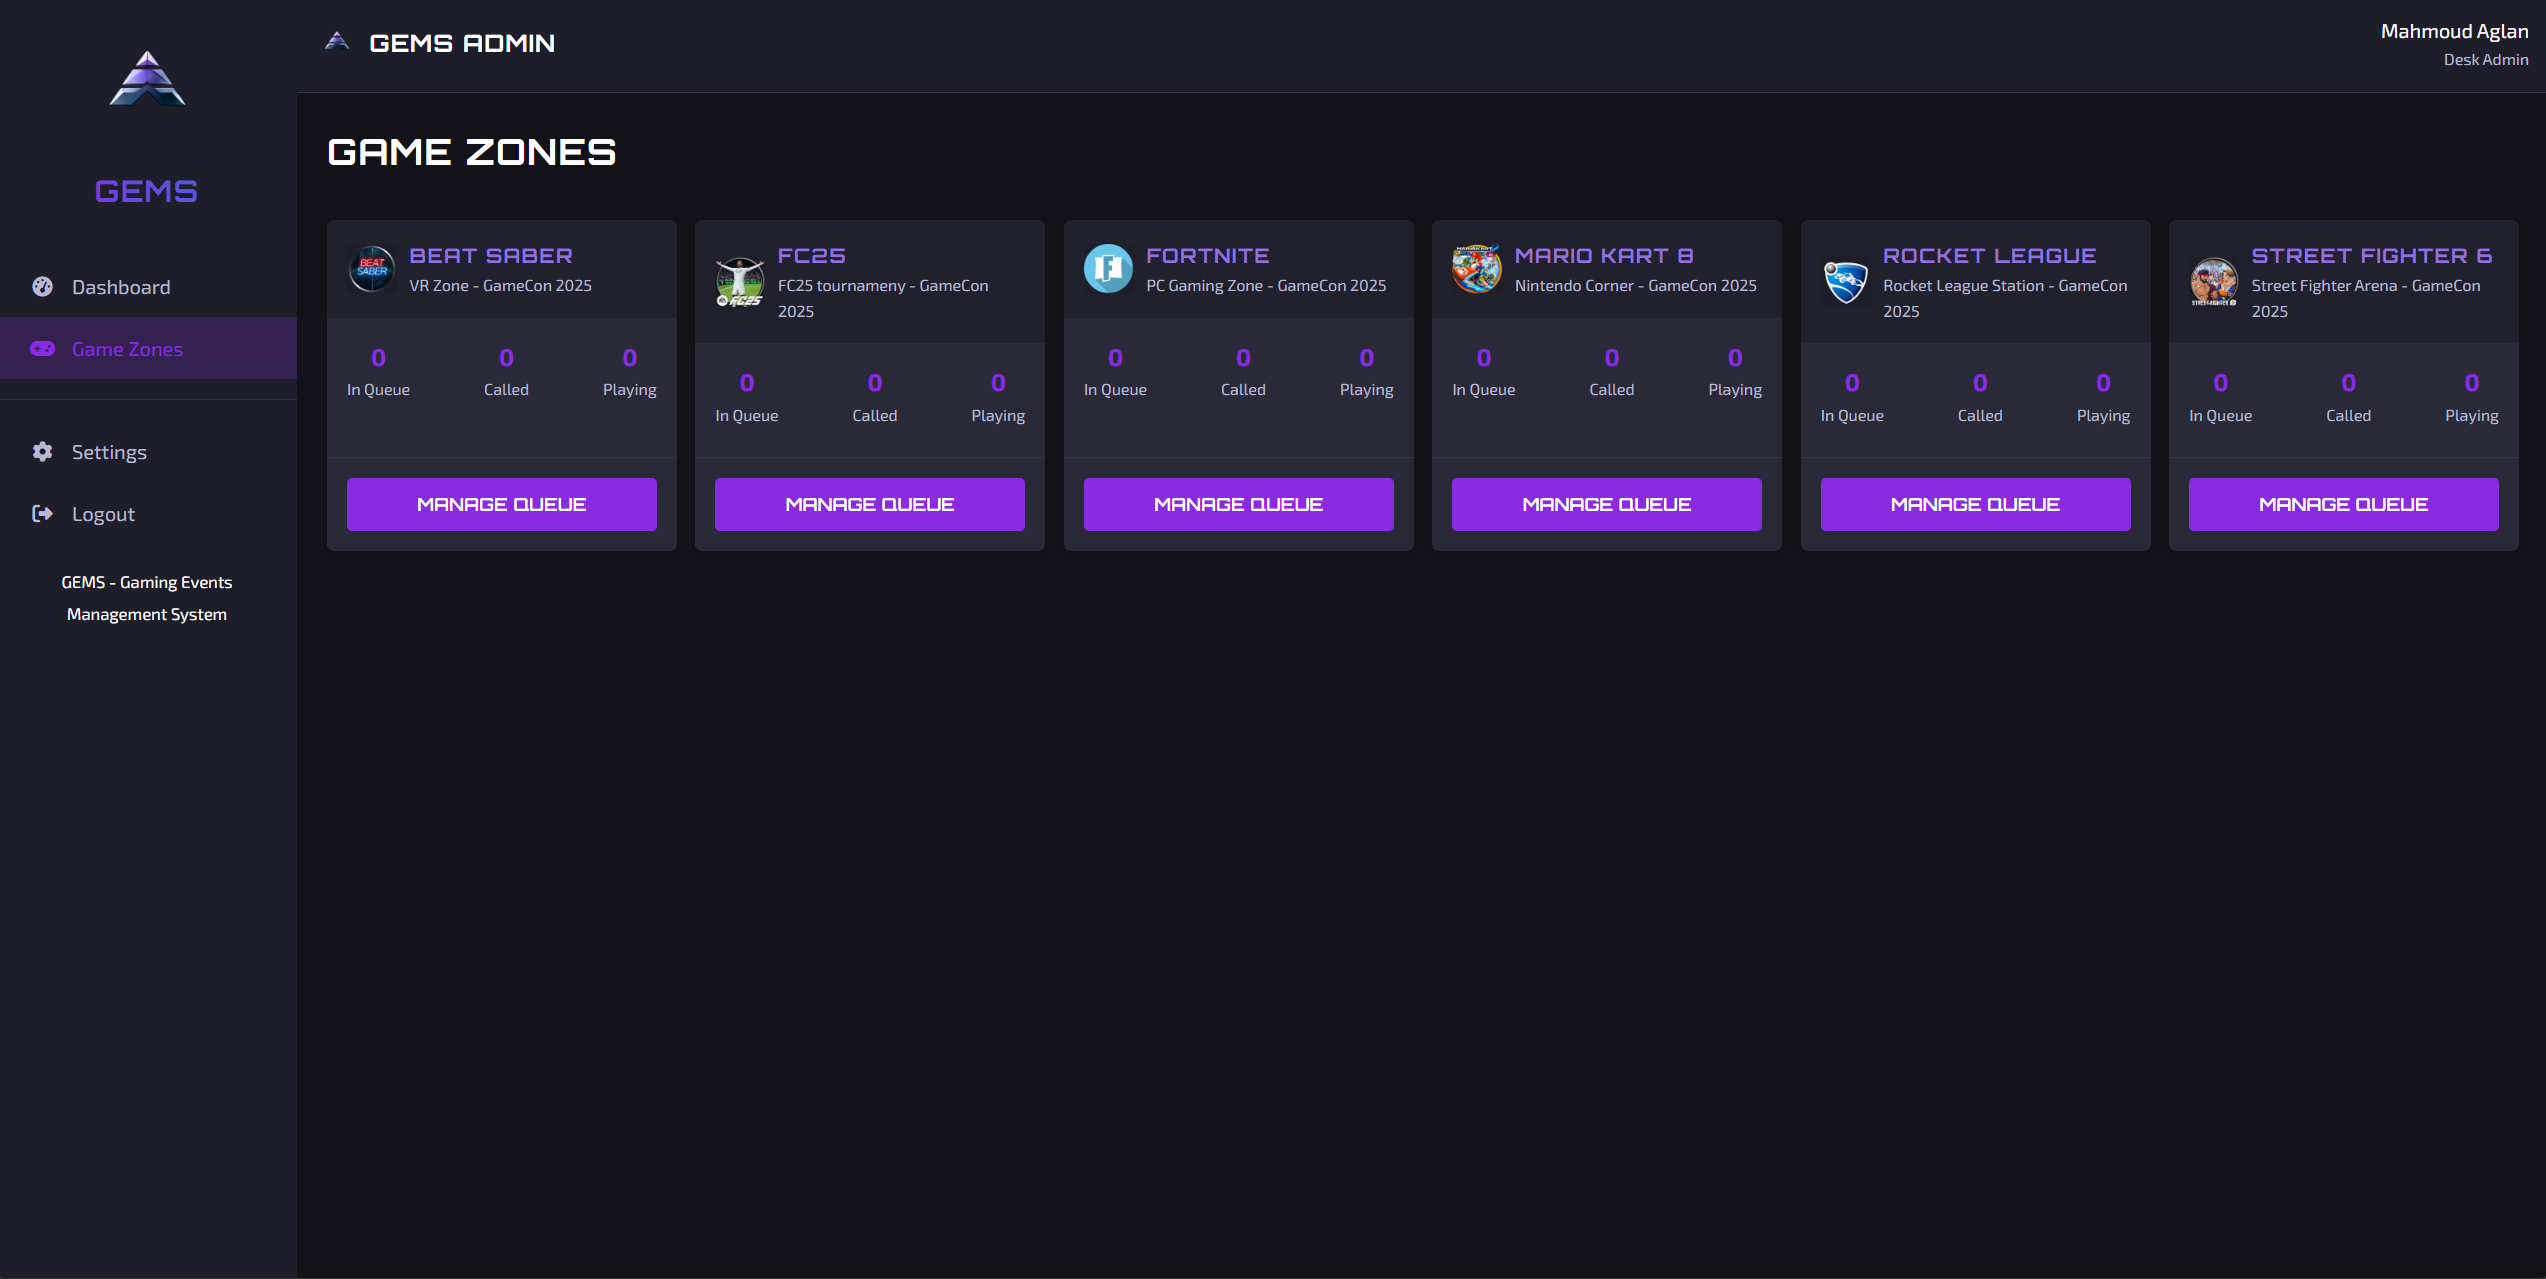Screen dimensions: 2546x1279
Task: Click the Rocket League shield icon
Action: click(1845, 282)
